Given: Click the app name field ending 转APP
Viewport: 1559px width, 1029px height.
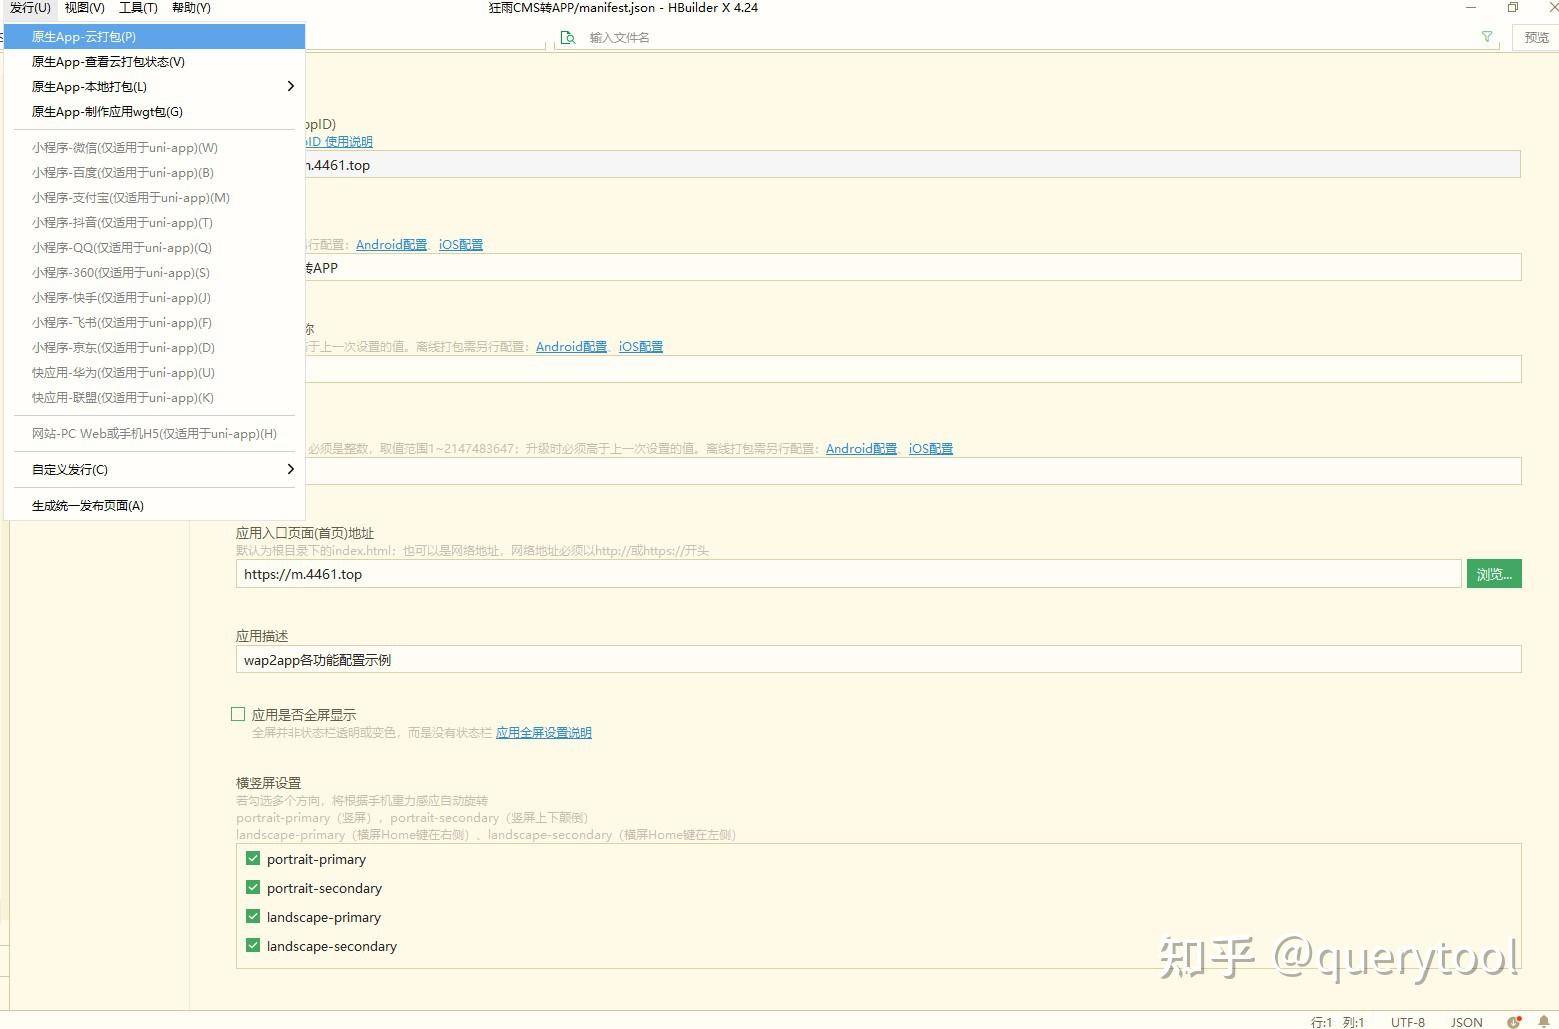Looking at the screenshot, I should [x=912, y=268].
